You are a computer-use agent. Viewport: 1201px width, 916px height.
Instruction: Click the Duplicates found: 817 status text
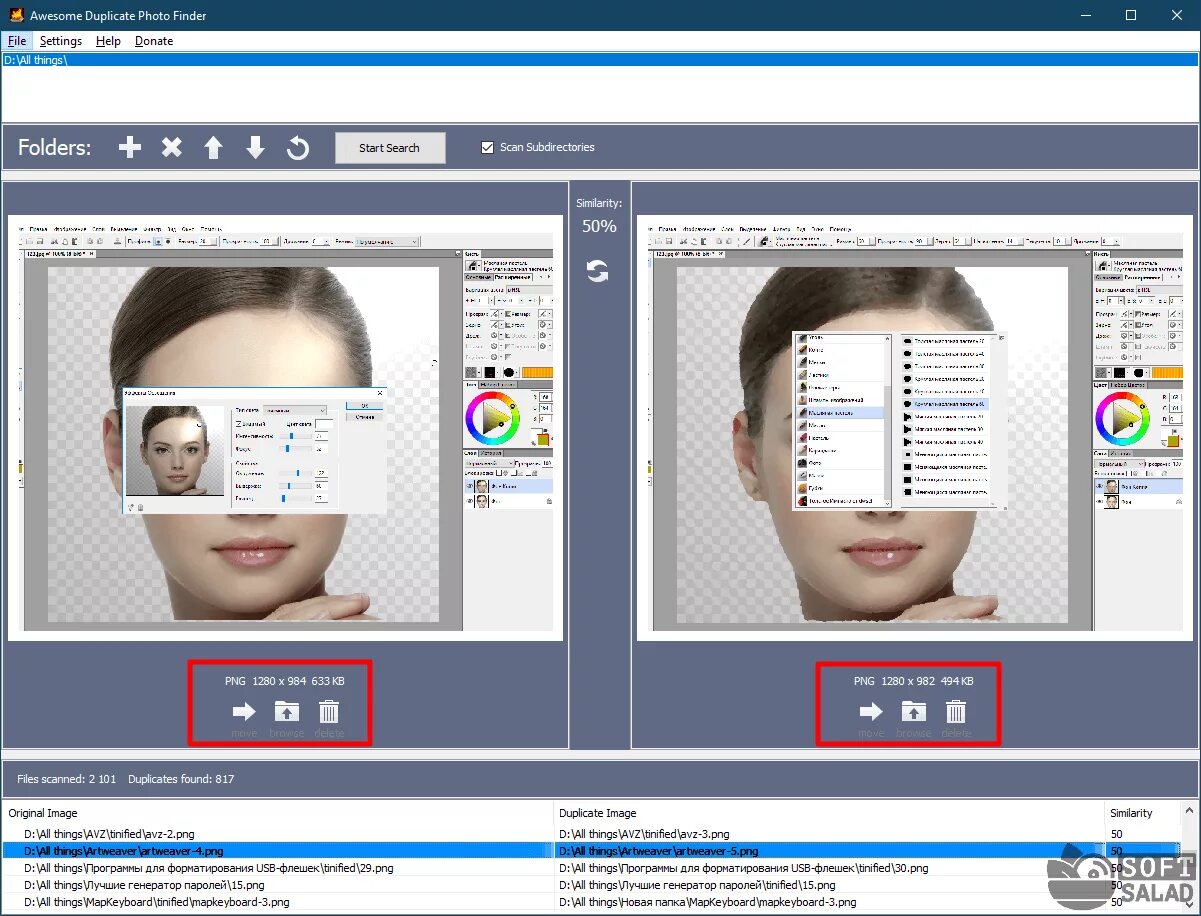click(181, 779)
